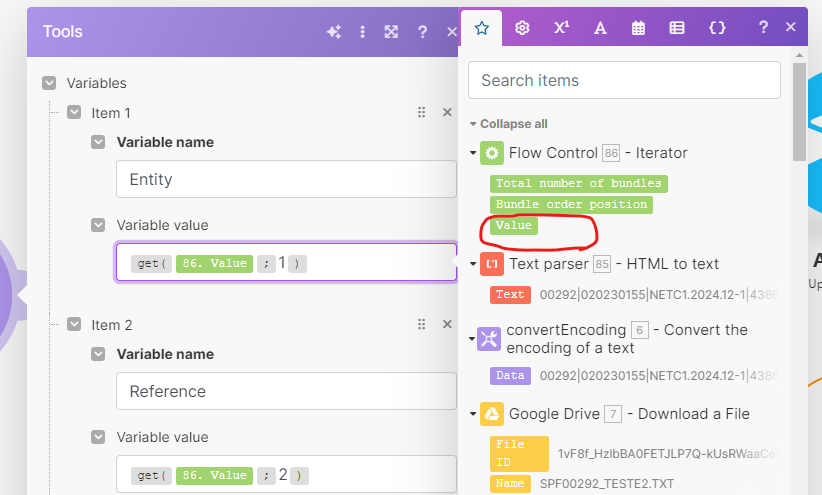822x495 pixels.
Task: Open help for the Tools module
Action: 422,32
